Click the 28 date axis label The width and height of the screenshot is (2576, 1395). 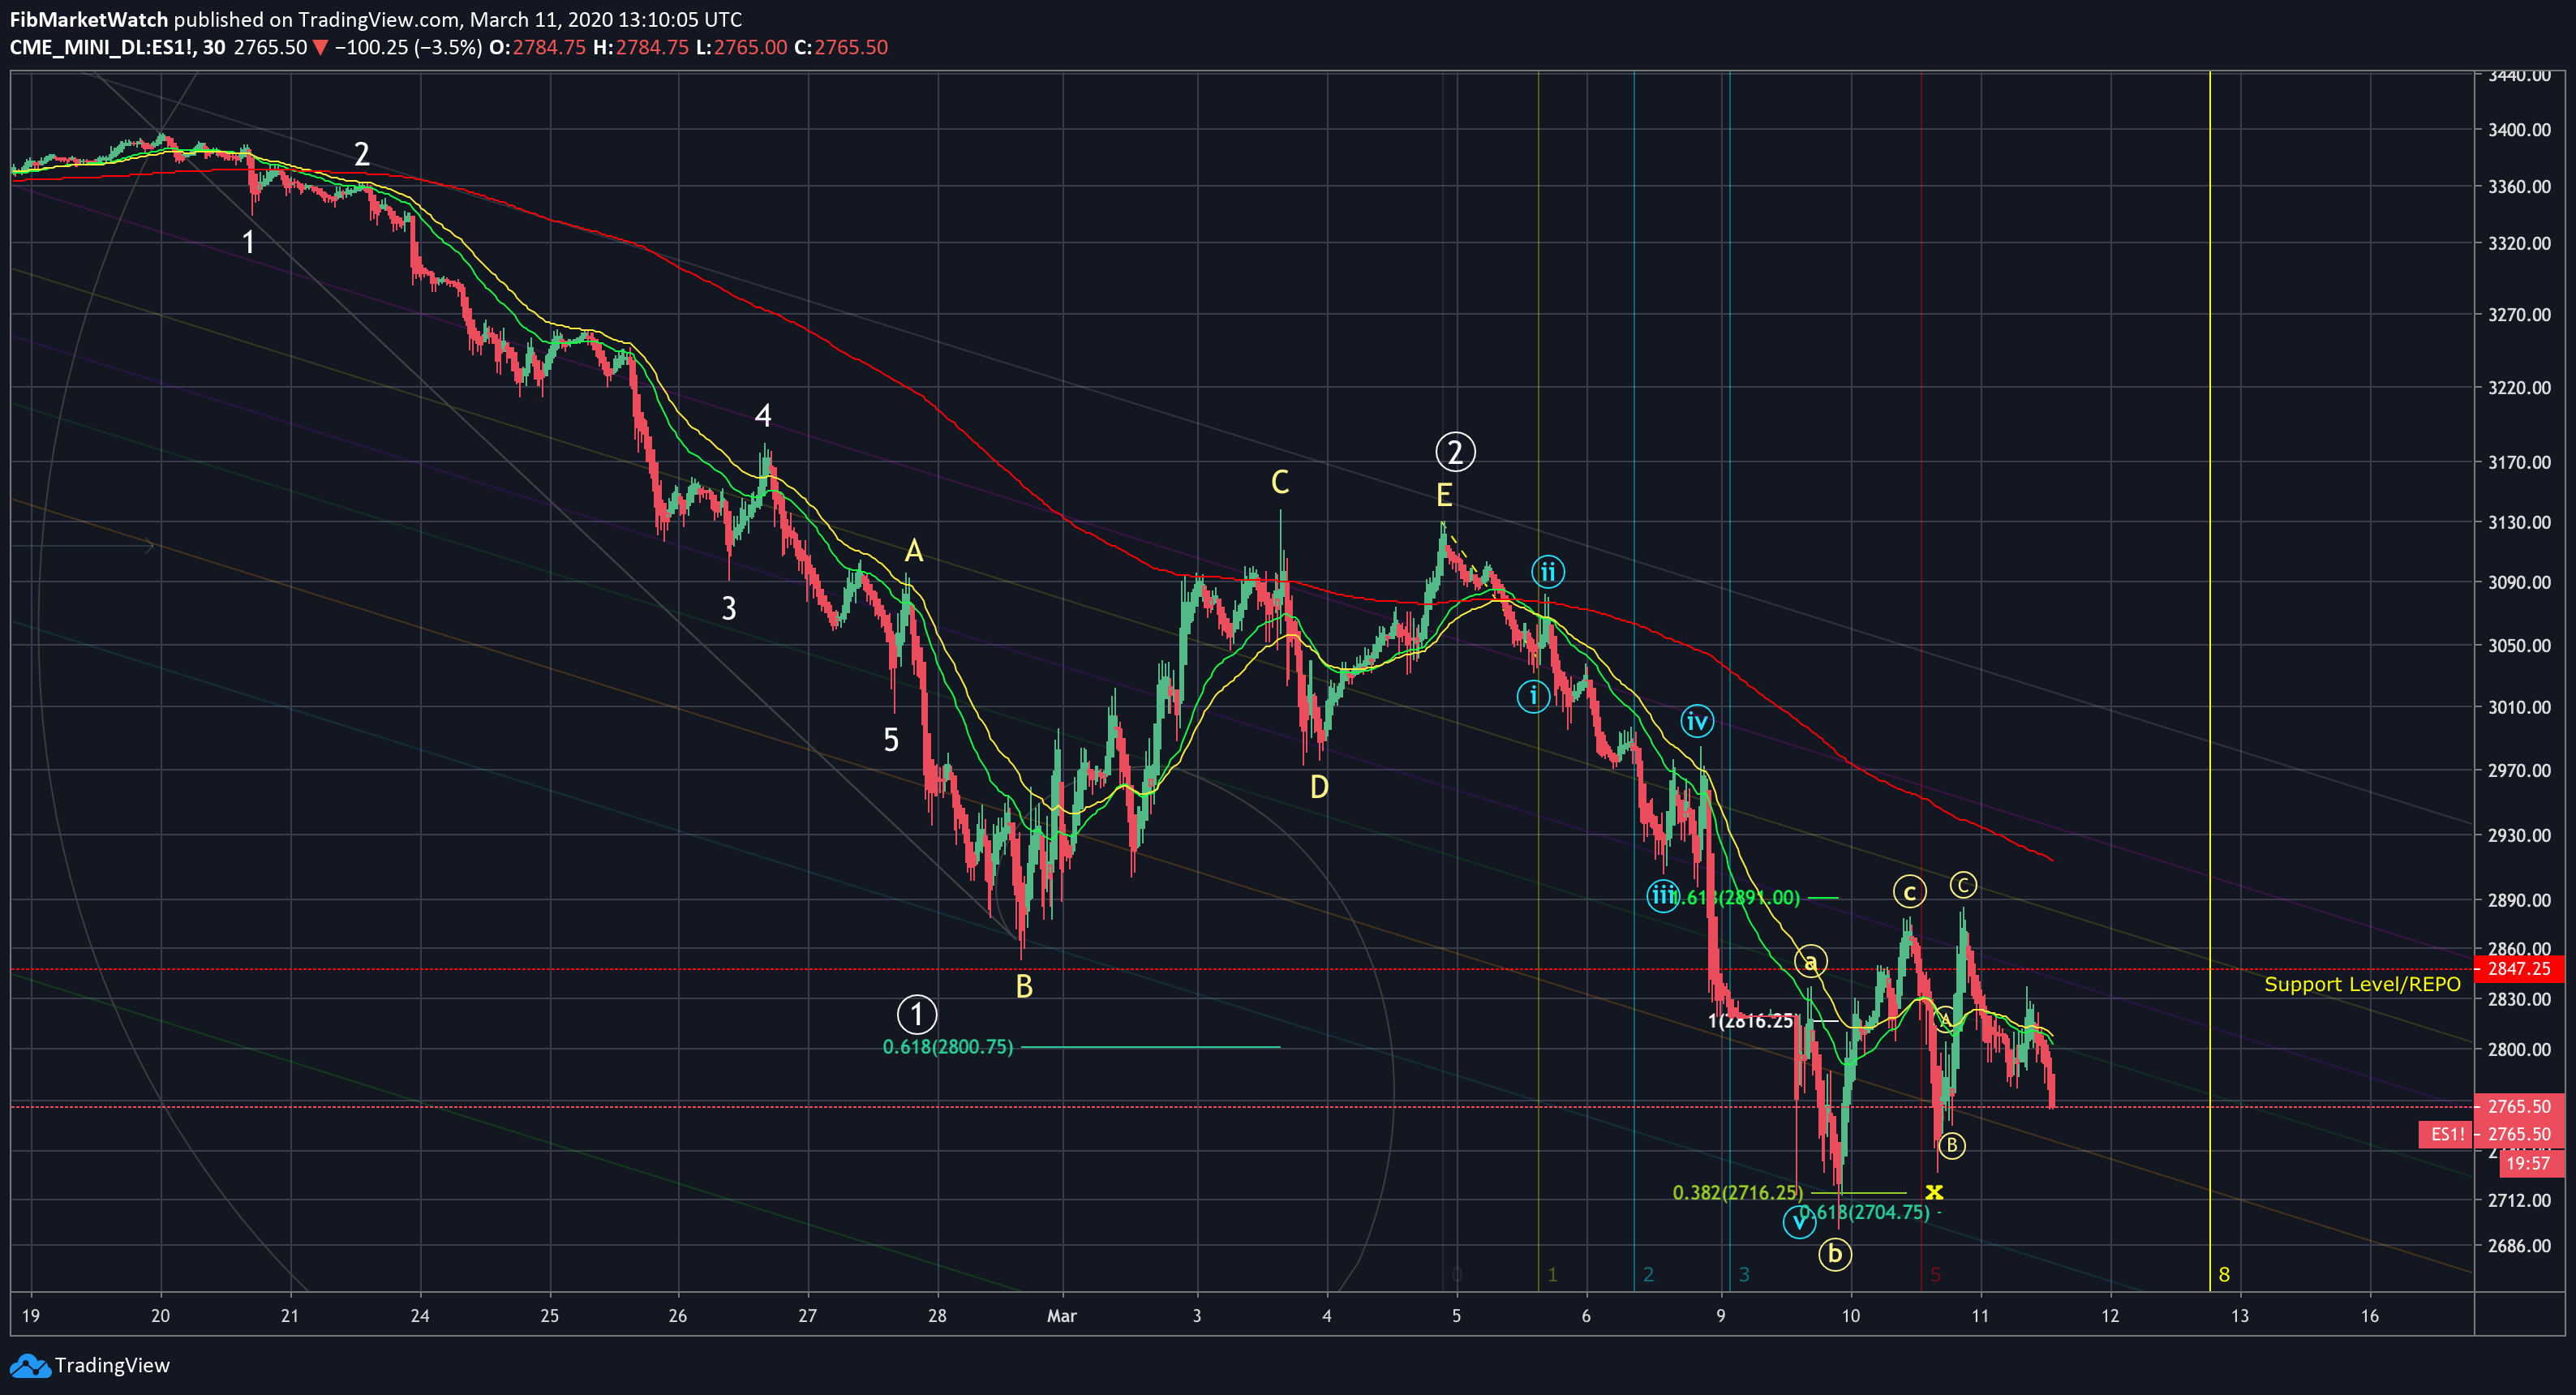937,1316
